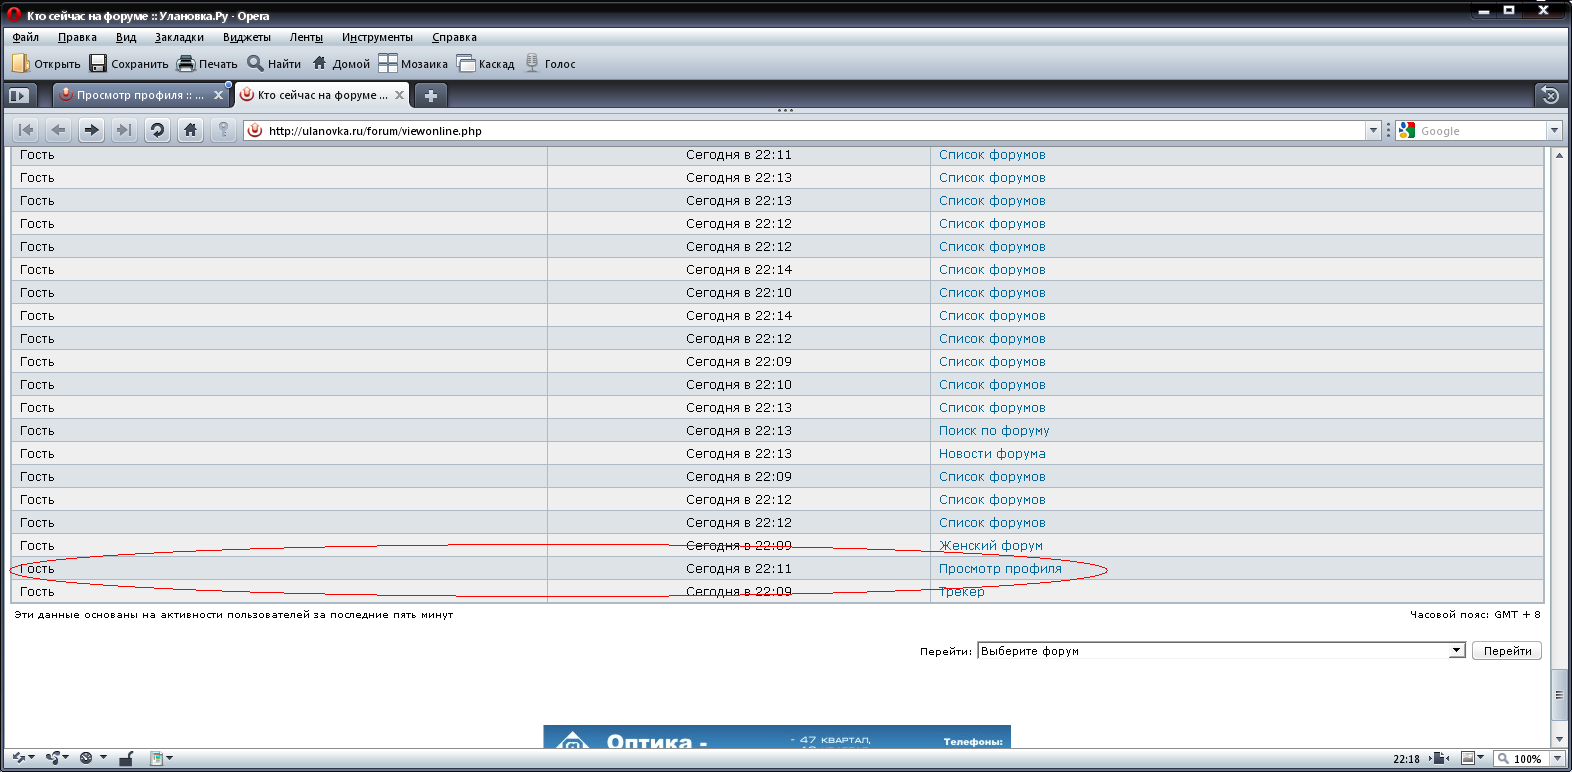This screenshot has width=1572, height=772.
Task: Toggle the side panel button
Action: point(19,95)
